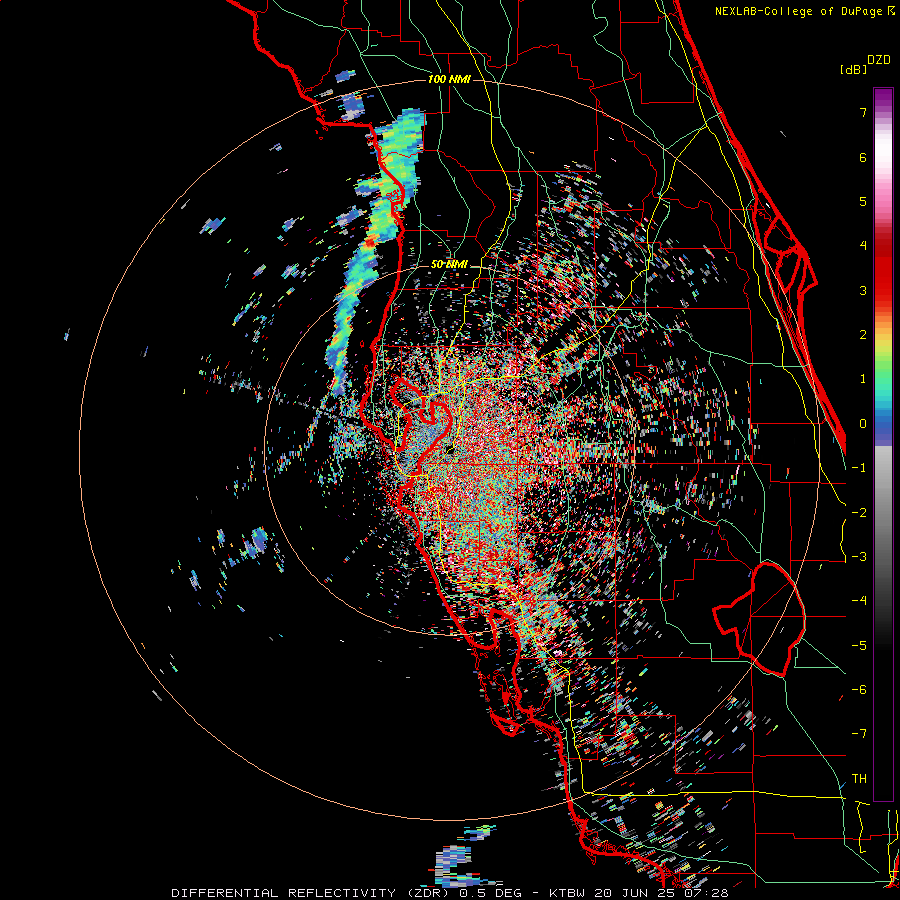Click the TH label on the scale

[x=859, y=779]
